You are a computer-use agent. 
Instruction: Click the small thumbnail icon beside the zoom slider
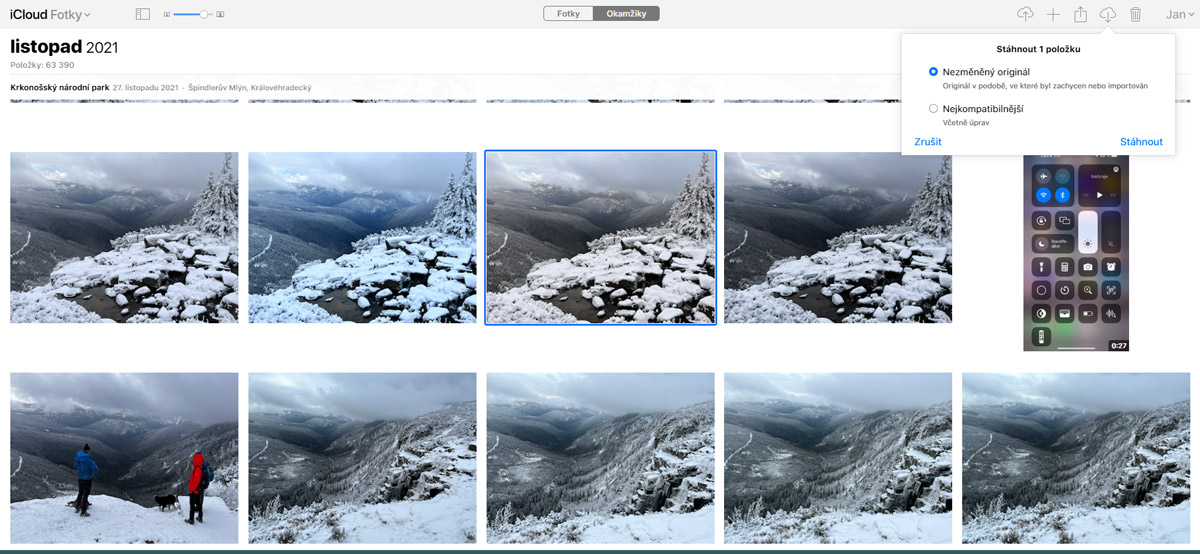(x=167, y=15)
